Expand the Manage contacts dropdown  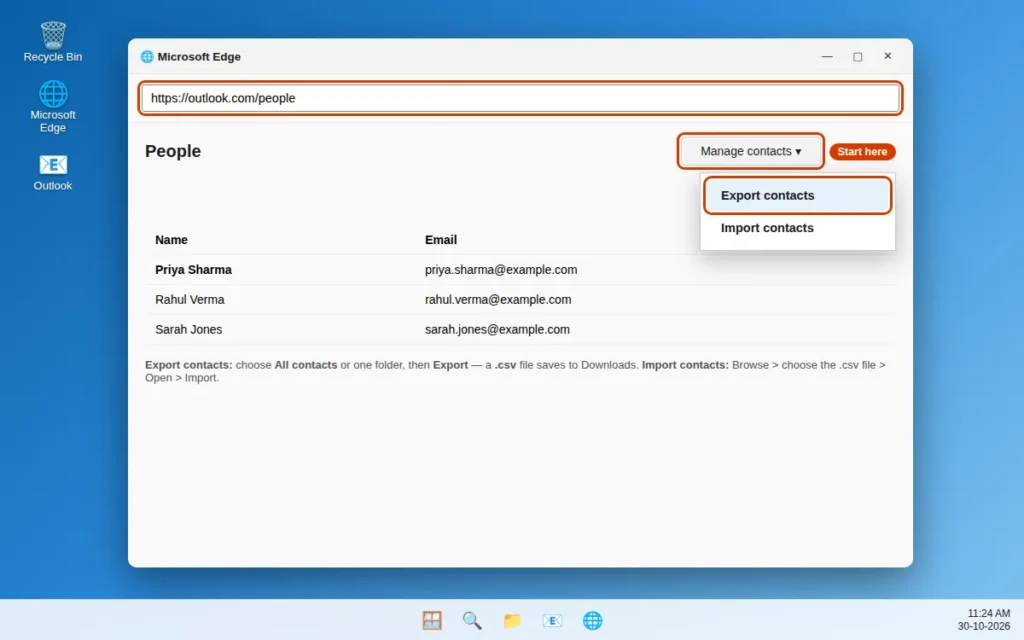[x=750, y=151]
